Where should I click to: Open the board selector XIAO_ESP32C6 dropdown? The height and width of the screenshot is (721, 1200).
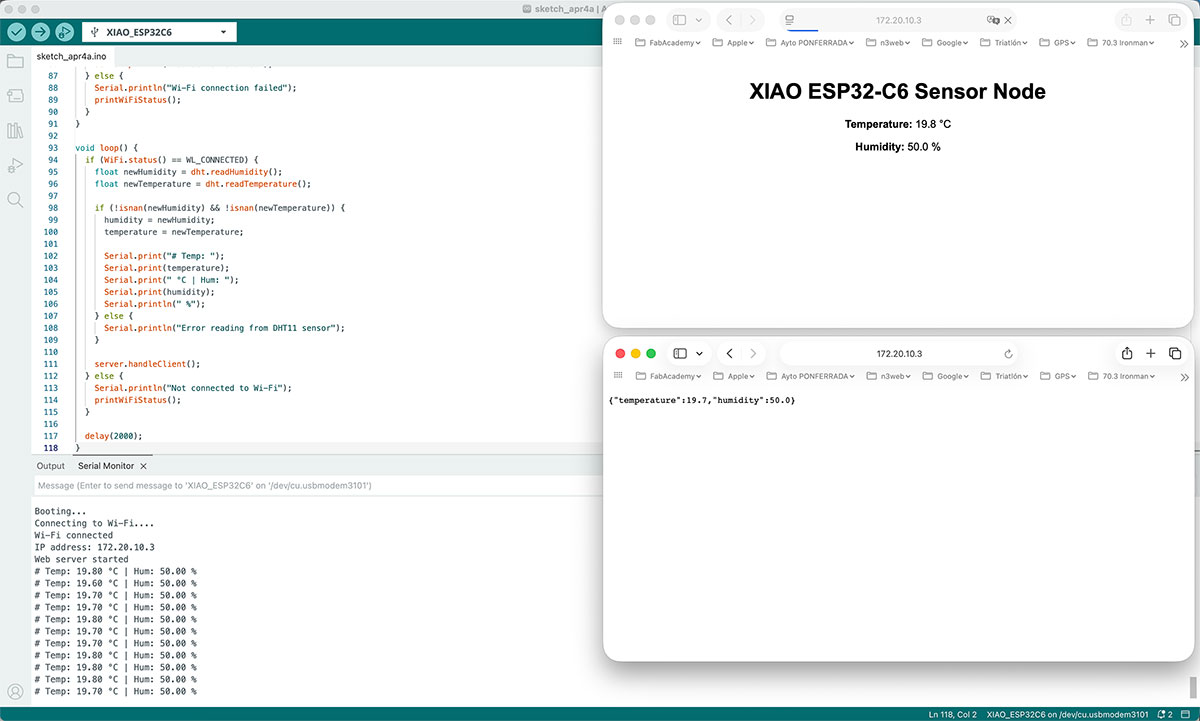(159, 32)
